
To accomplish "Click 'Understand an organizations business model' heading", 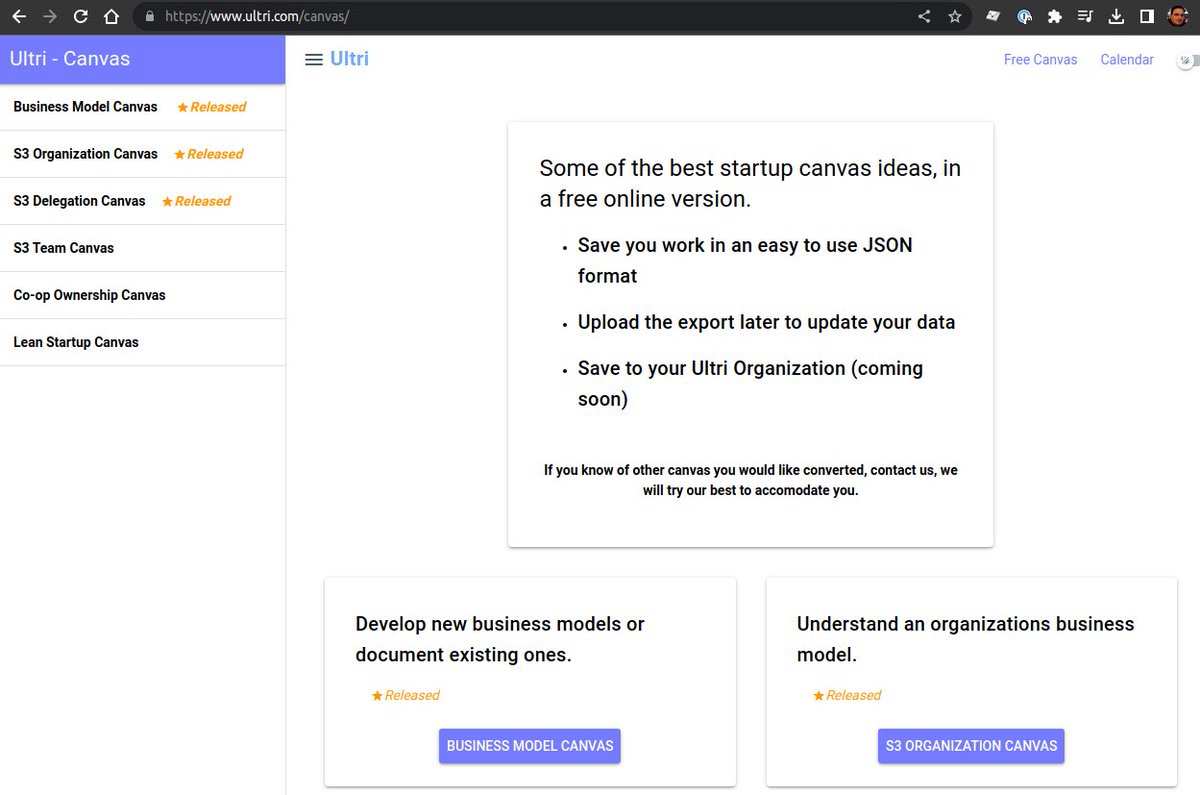I will (x=966, y=639).
